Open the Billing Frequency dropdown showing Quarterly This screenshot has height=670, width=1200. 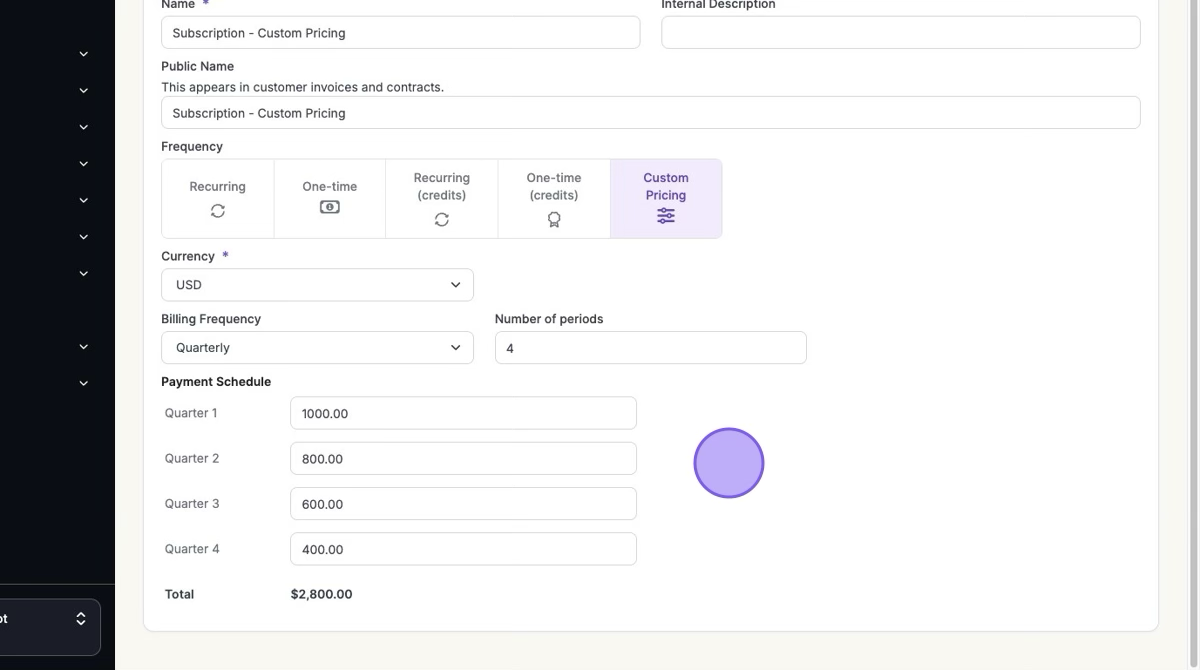click(x=317, y=348)
